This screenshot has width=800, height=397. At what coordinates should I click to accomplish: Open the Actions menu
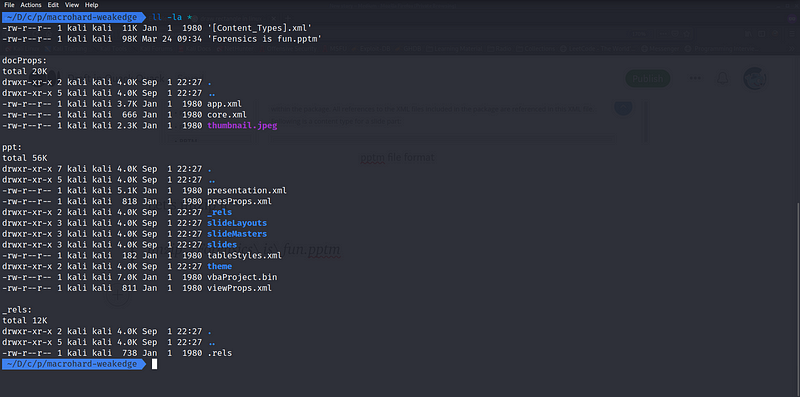click(x=31, y=5)
